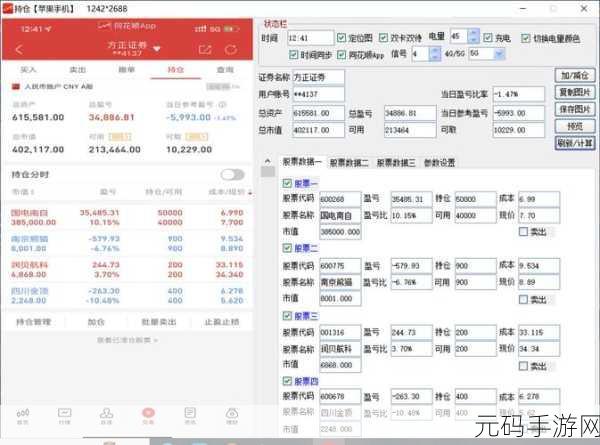Click the 复制图片 button

coord(574,92)
